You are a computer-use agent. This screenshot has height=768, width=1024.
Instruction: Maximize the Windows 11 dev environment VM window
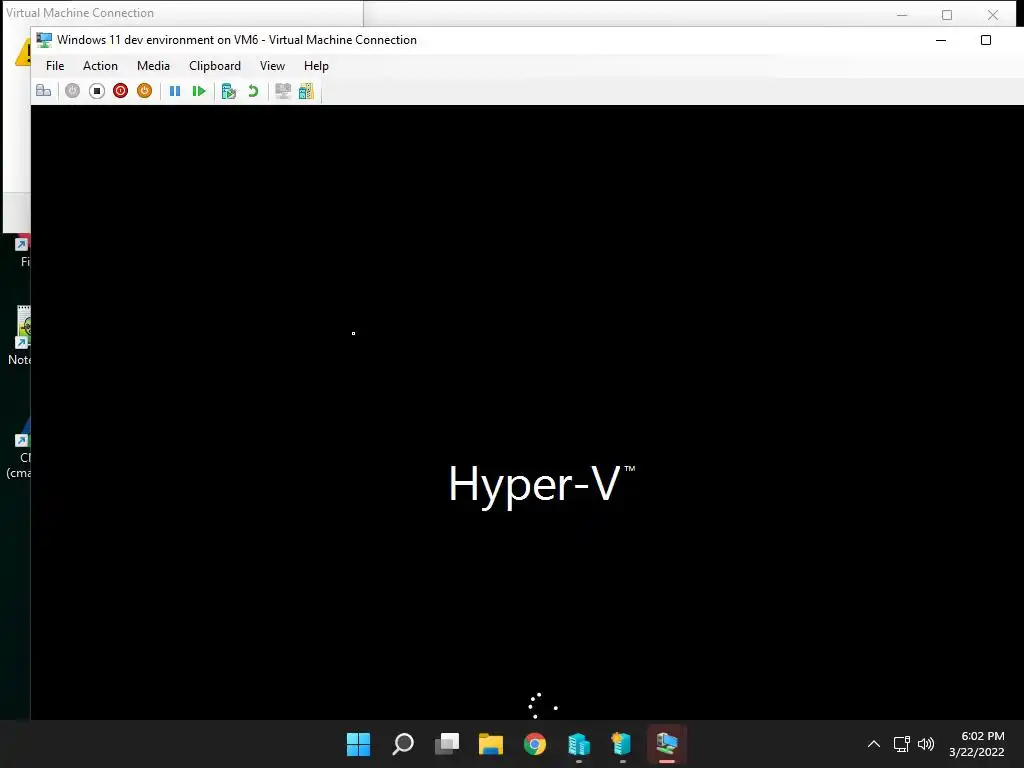point(986,40)
